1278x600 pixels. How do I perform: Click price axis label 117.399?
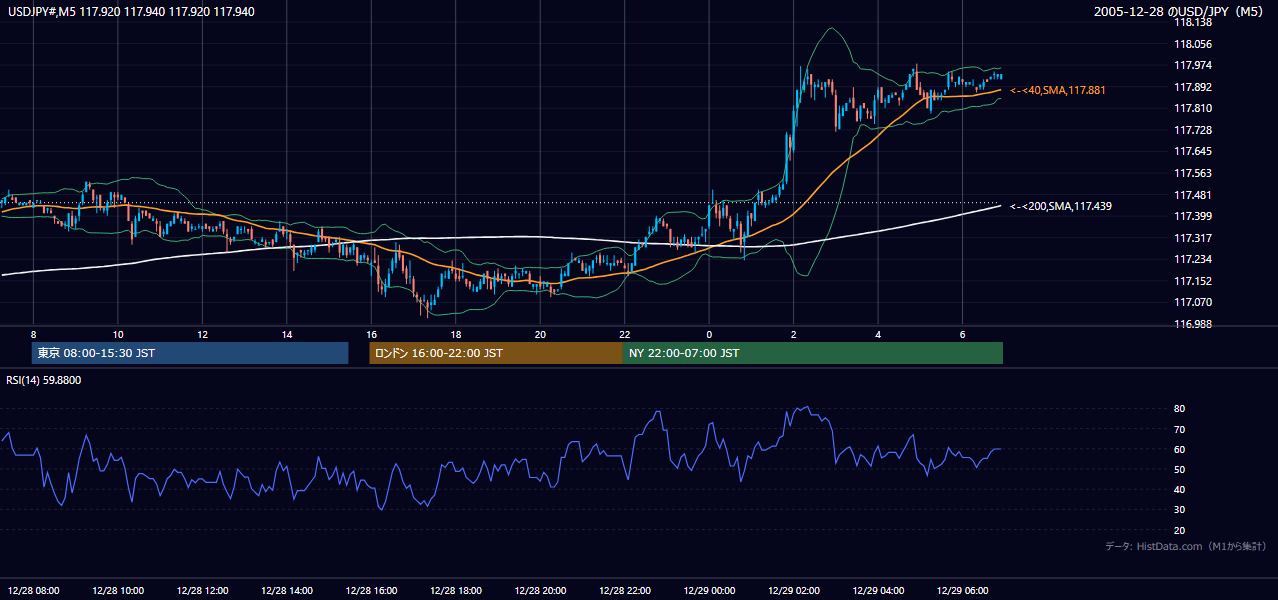click(1192, 216)
